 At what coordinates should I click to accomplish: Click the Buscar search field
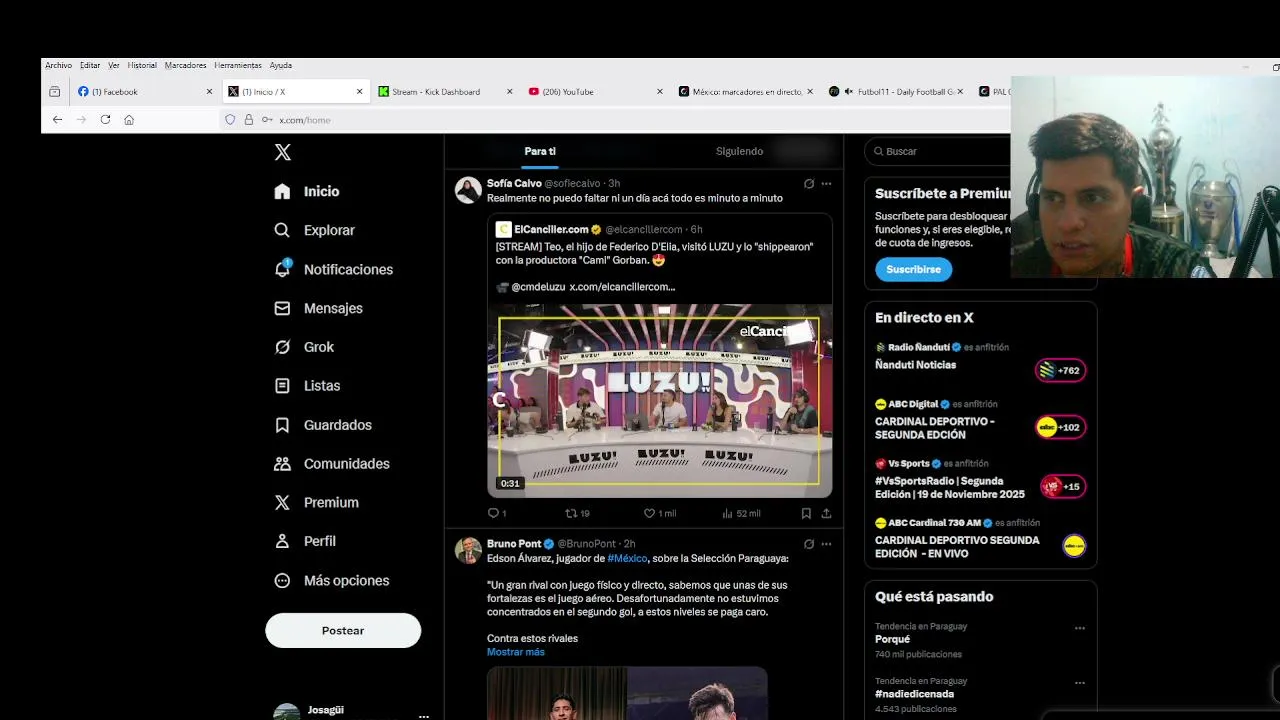pyautogui.click(x=940, y=151)
